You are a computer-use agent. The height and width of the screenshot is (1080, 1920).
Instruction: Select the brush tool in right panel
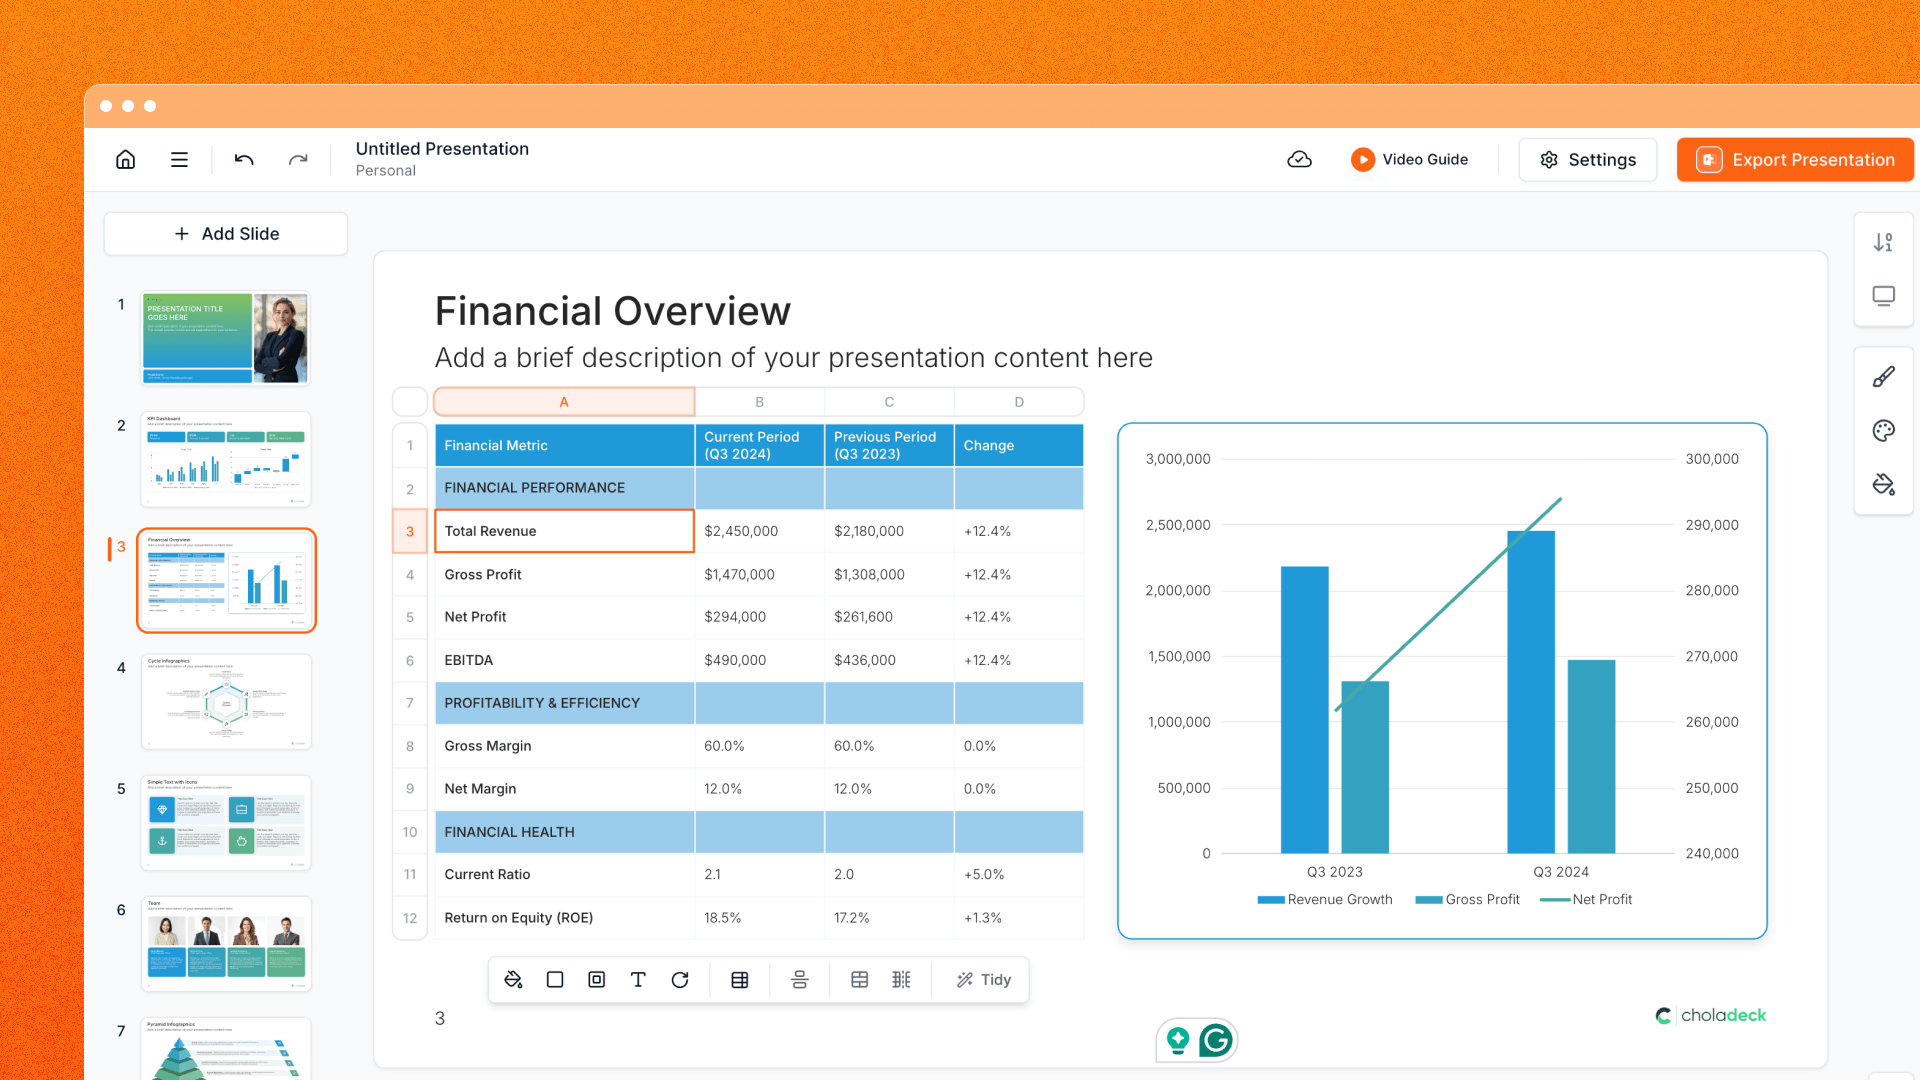pos(1884,377)
